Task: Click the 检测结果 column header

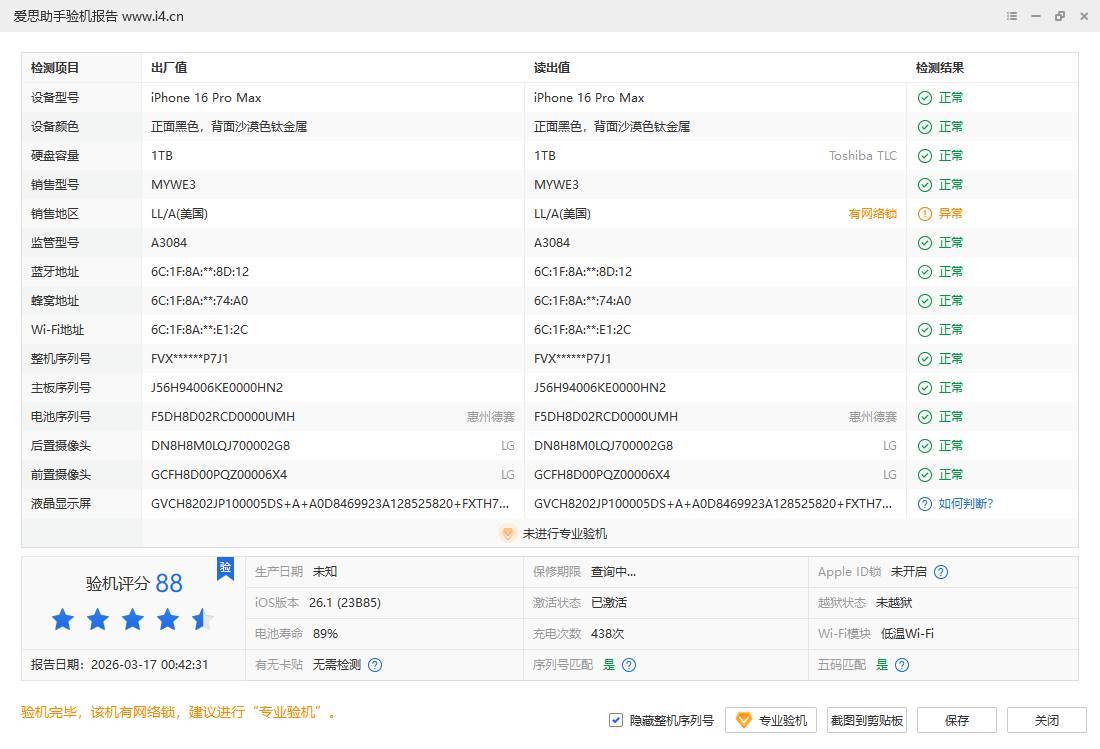Action: (x=940, y=68)
